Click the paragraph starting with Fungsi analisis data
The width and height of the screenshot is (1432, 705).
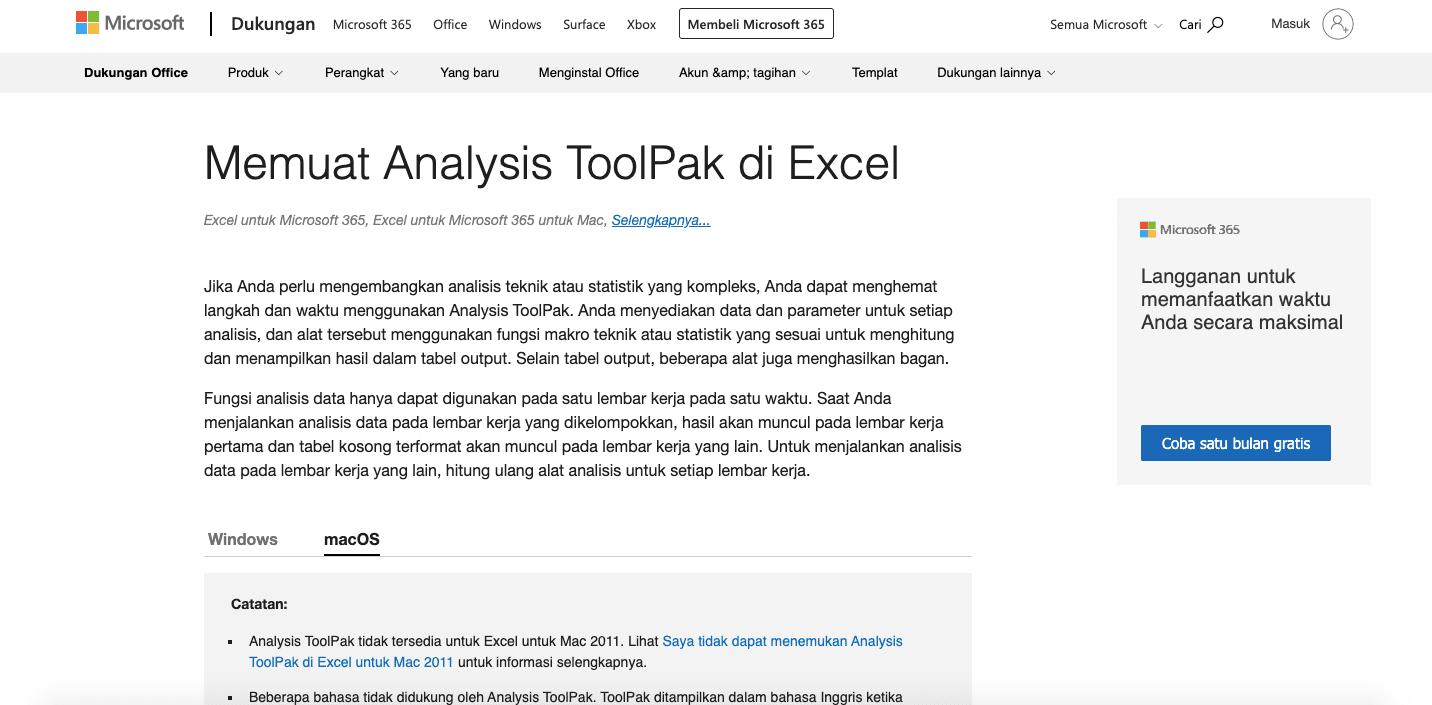coord(583,434)
